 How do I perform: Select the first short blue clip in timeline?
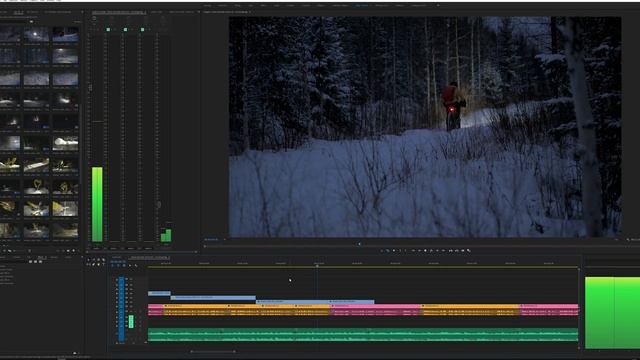pos(159,293)
